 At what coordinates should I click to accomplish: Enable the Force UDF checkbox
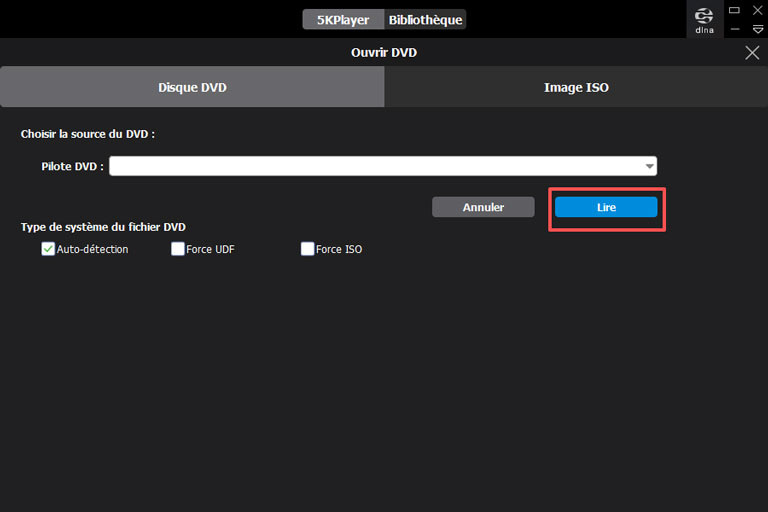[x=178, y=249]
